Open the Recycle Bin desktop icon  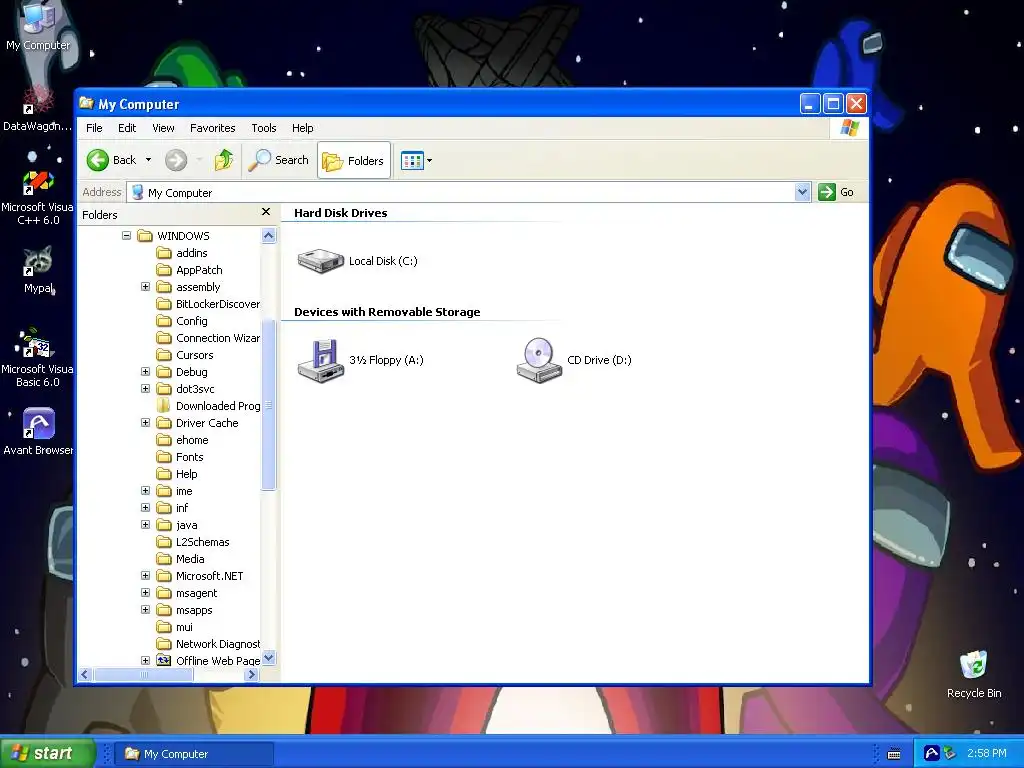click(974, 675)
